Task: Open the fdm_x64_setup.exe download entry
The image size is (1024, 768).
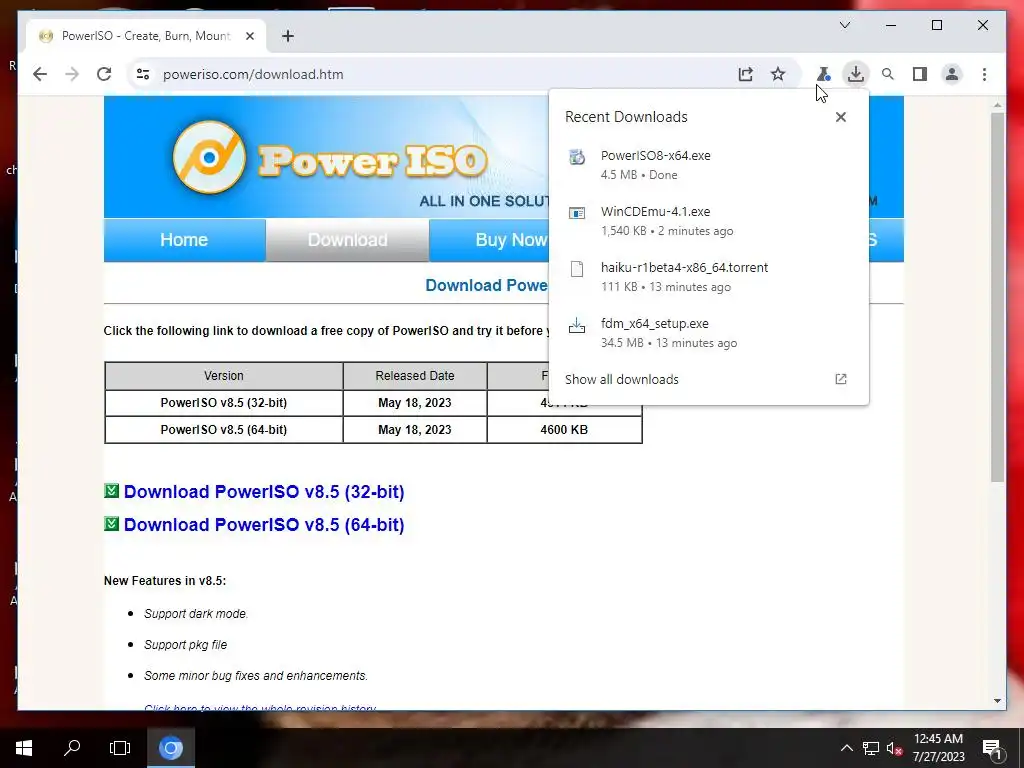Action: 709,332
